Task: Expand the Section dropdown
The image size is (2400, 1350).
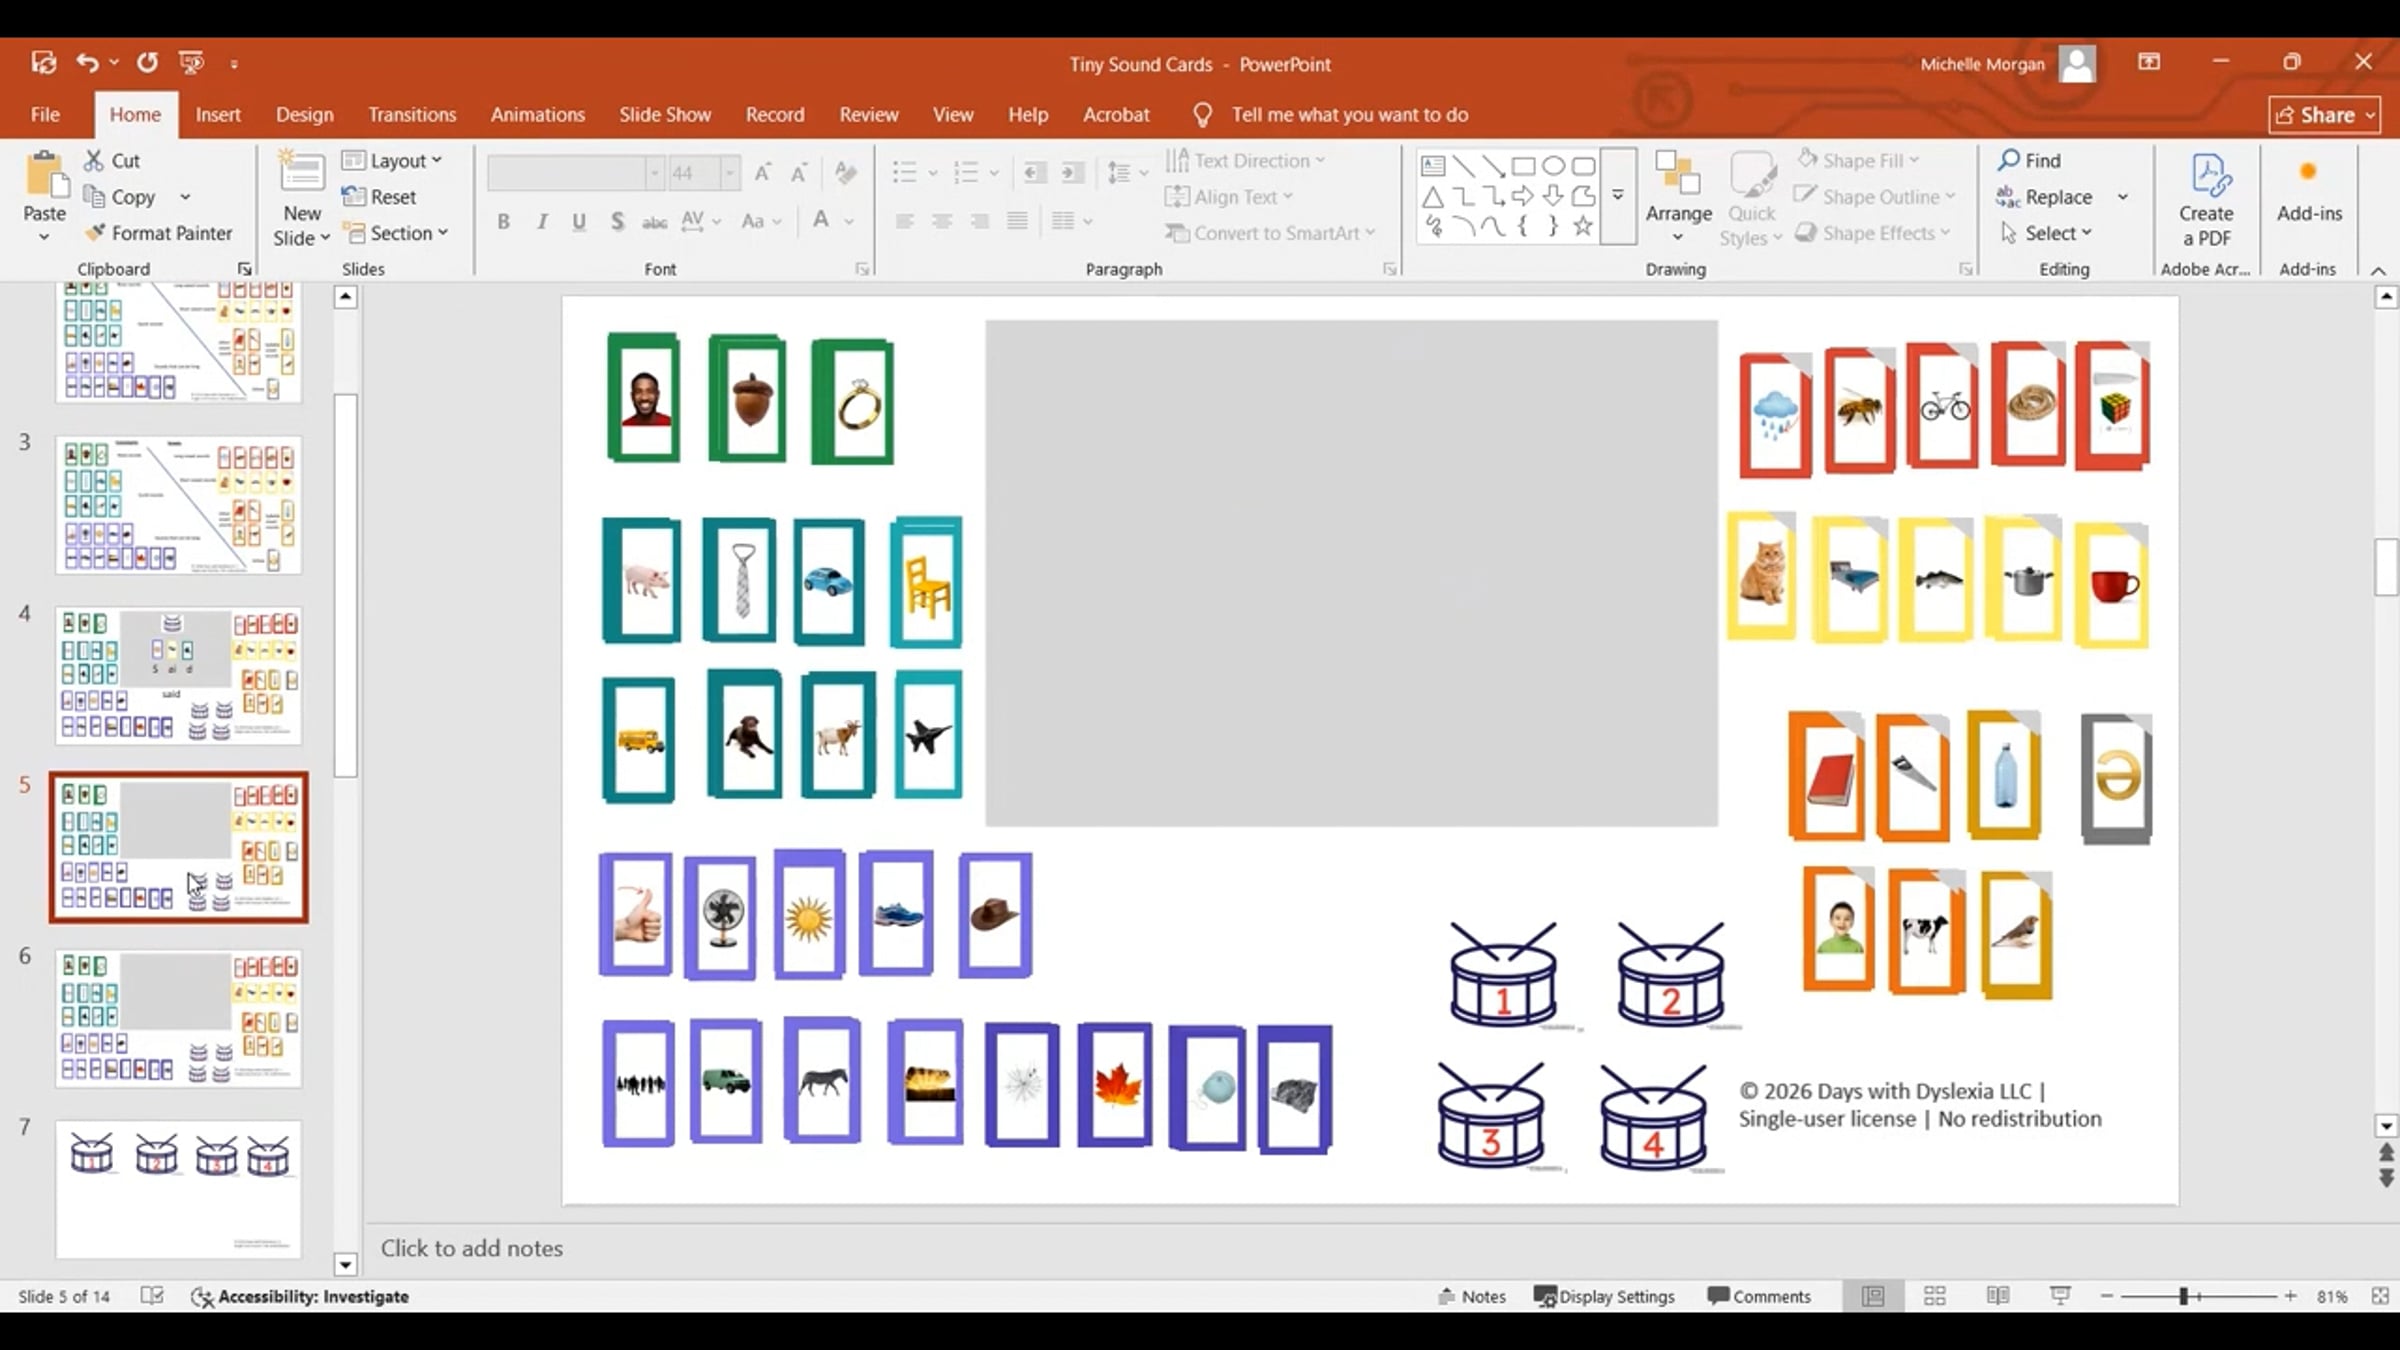Action: (x=395, y=232)
